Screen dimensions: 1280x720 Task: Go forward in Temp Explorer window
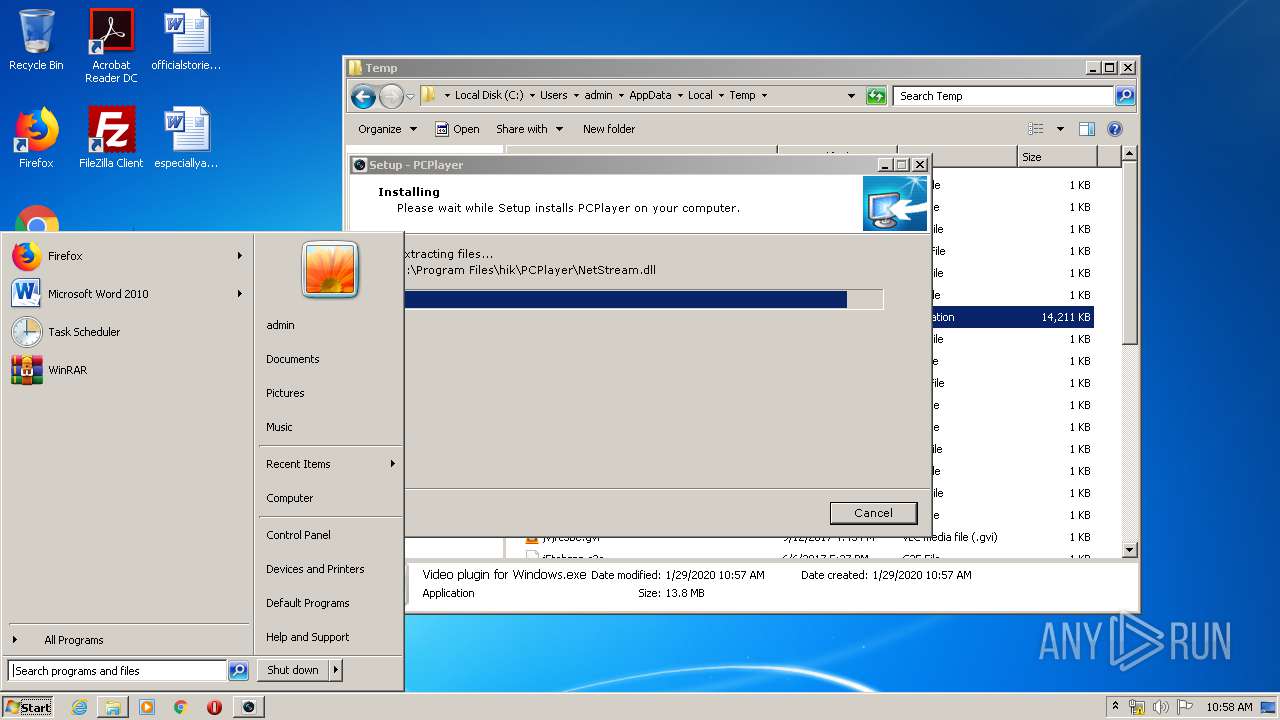point(391,96)
